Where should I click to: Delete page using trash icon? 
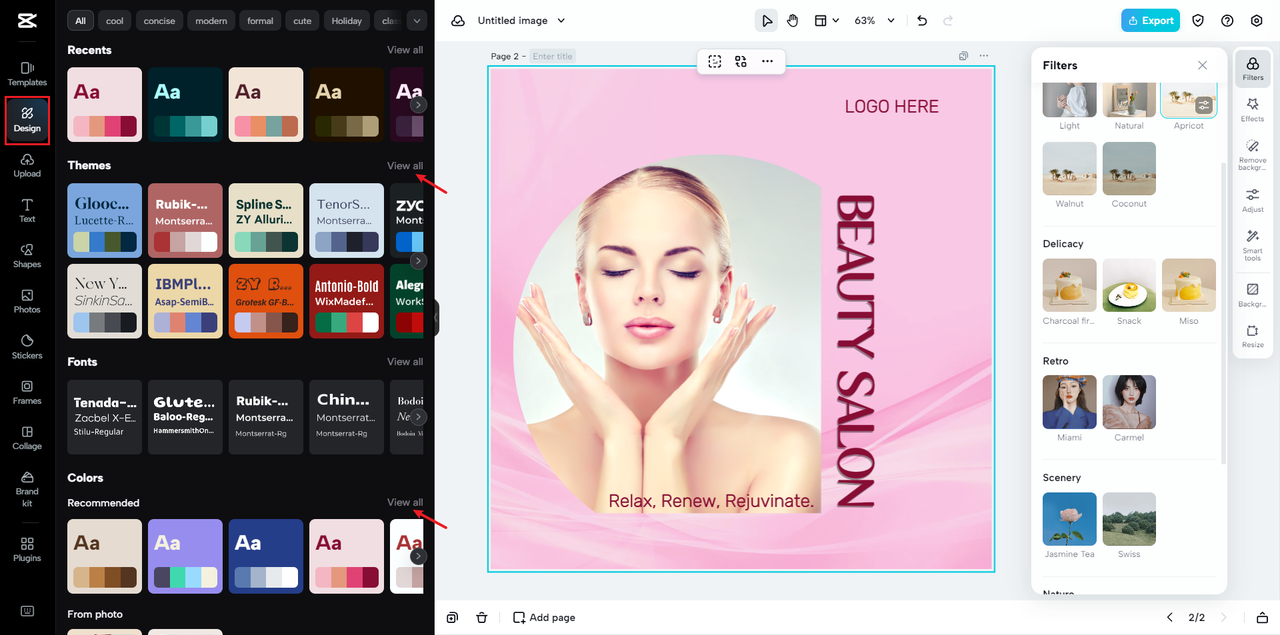click(482, 618)
